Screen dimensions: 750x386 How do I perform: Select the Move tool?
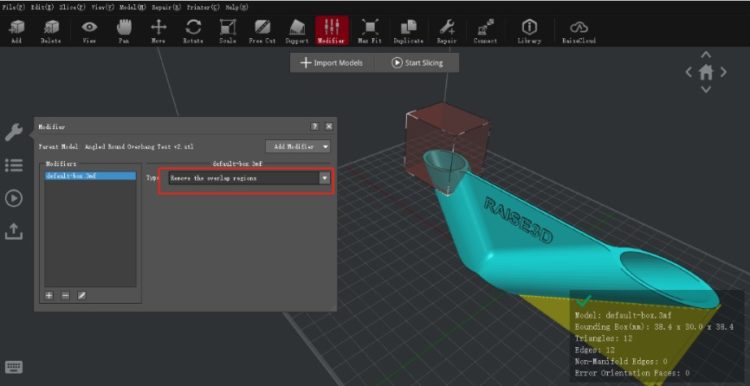click(158, 31)
